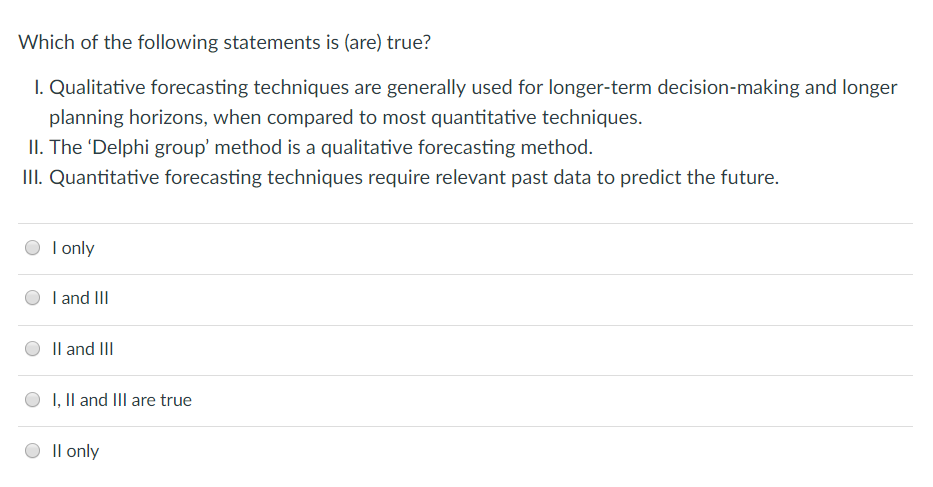
Task: Click the roman numeral 'I.' list marker
Action: (39, 88)
